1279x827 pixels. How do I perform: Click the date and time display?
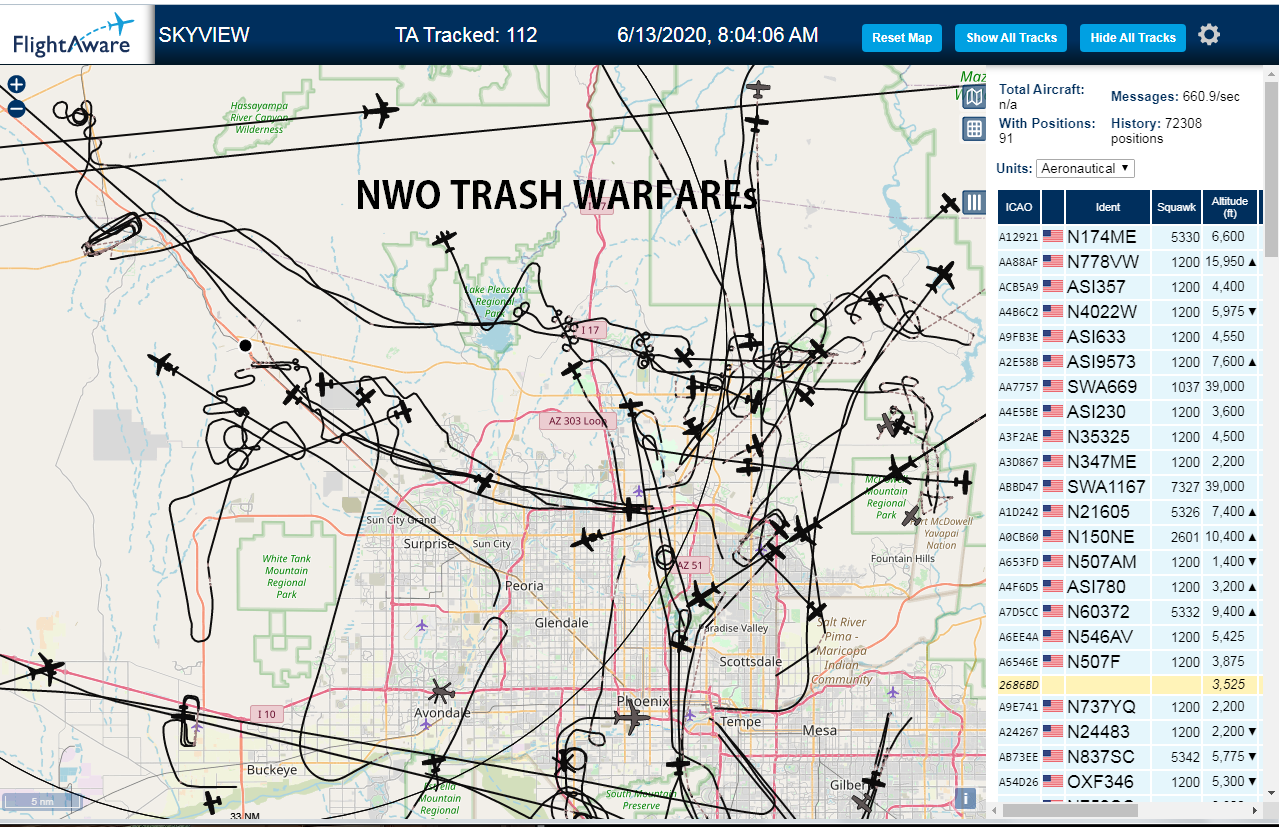[718, 35]
